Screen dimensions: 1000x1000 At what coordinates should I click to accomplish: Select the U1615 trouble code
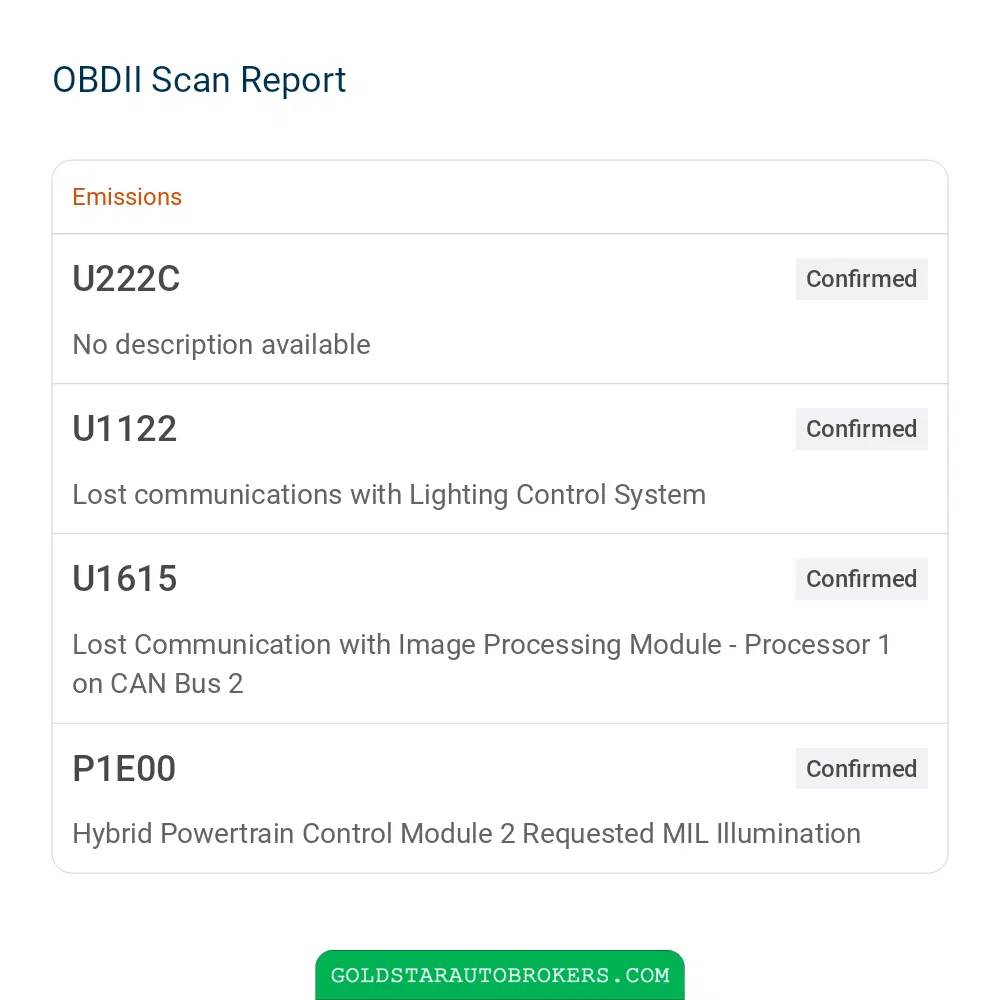(124, 578)
